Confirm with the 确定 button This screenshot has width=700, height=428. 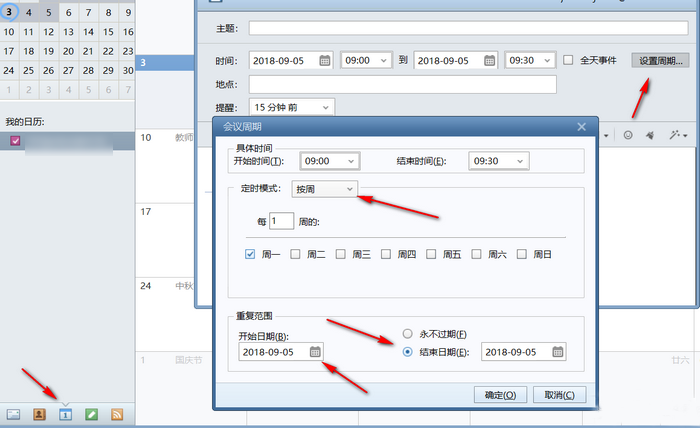[x=500, y=394]
